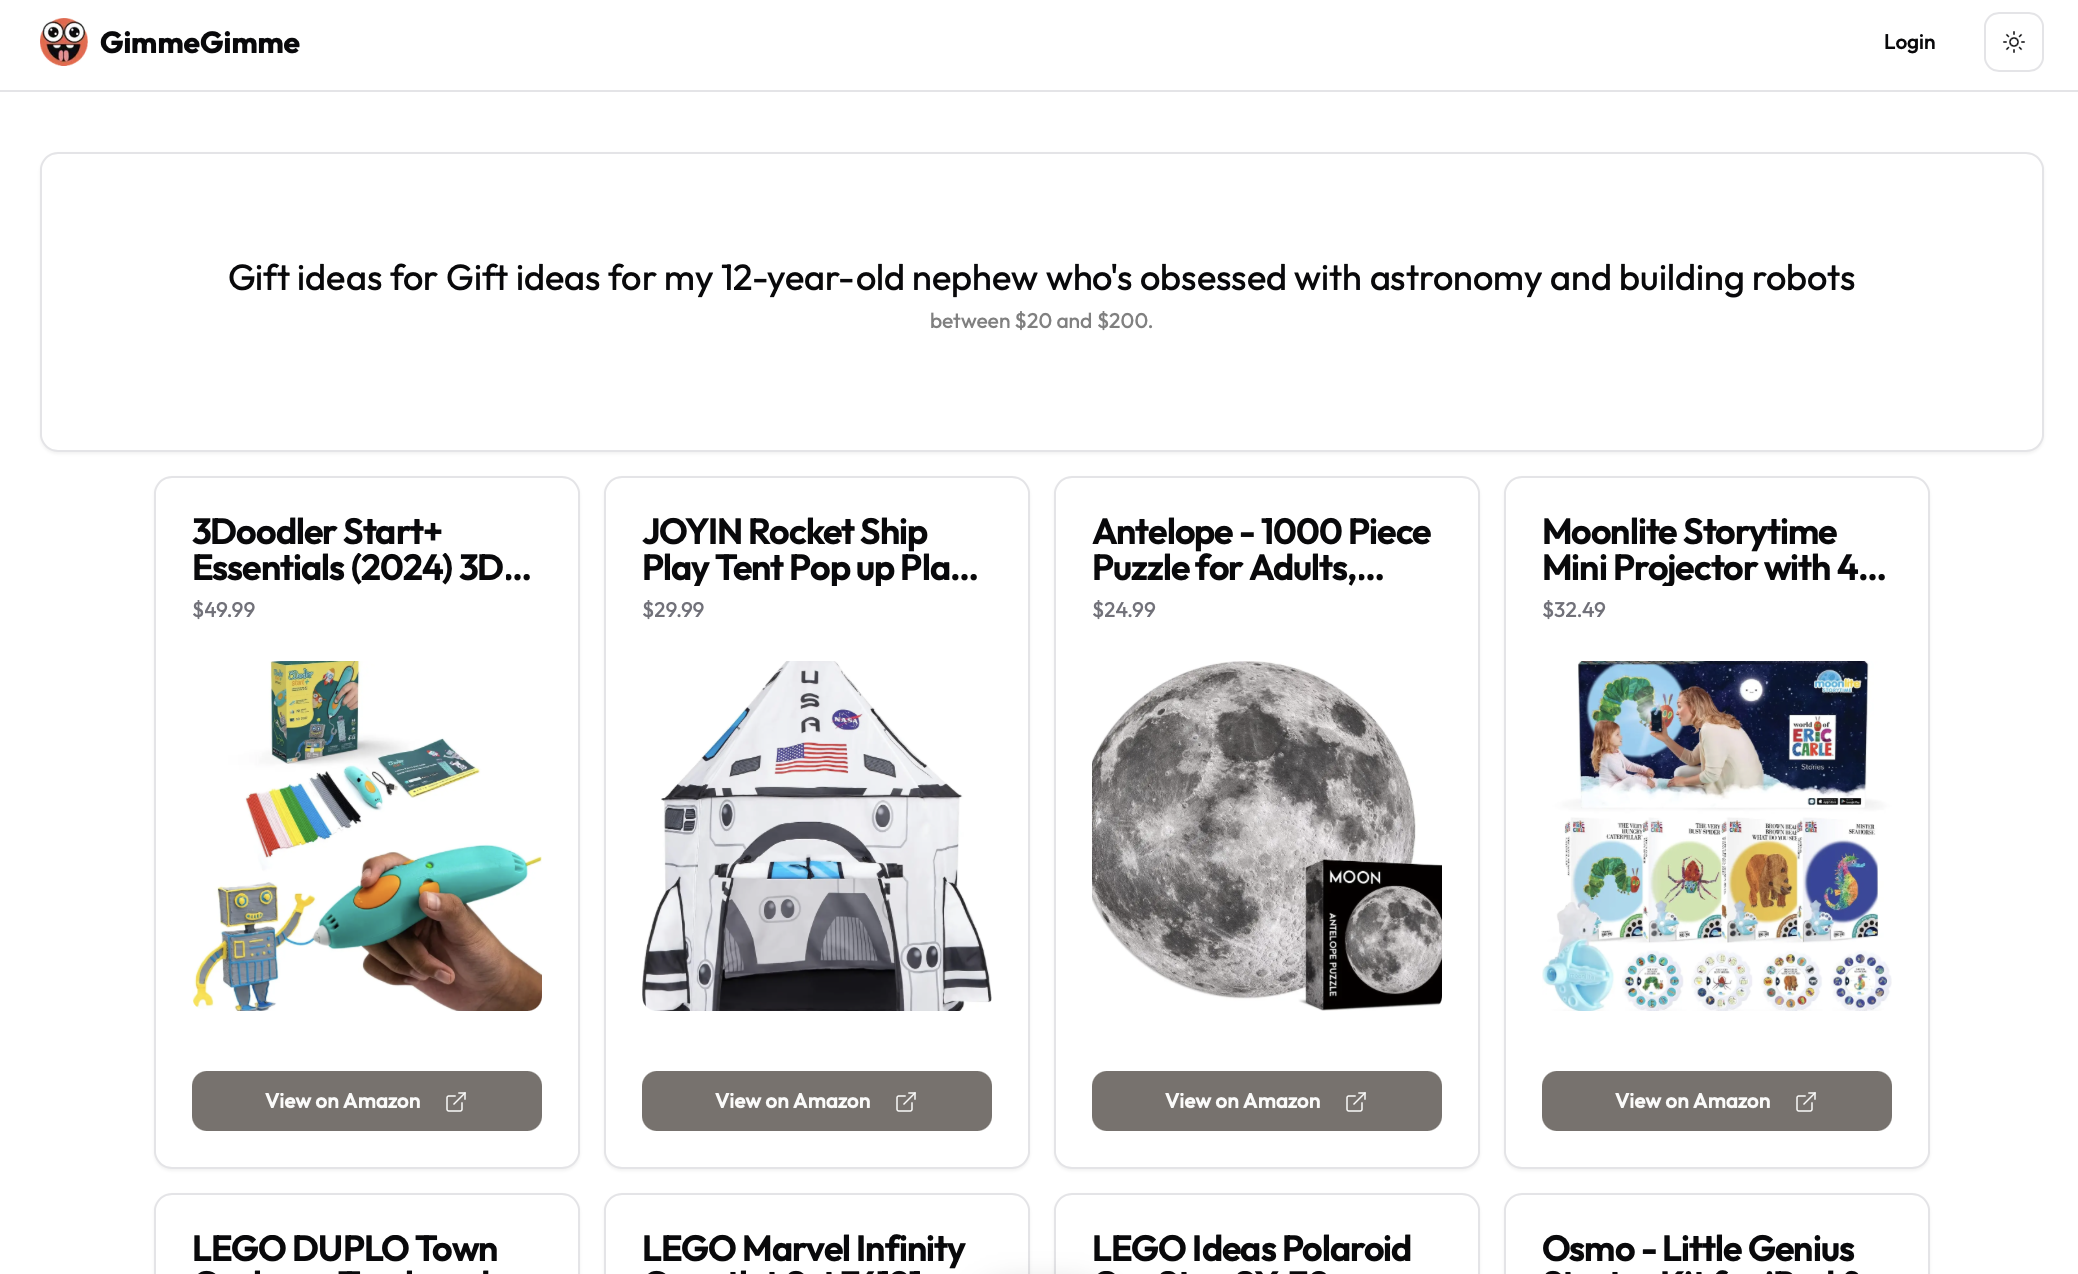The image size is (2078, 1274).
Task: View 3Doodler Start+ Essentials on Amazon
Action: [367, 1101]
